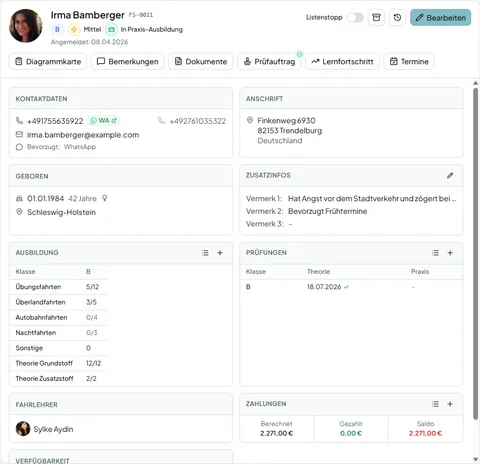Click the class B badge in header
The height and width of the screenshot is (464, 480).
57,29
